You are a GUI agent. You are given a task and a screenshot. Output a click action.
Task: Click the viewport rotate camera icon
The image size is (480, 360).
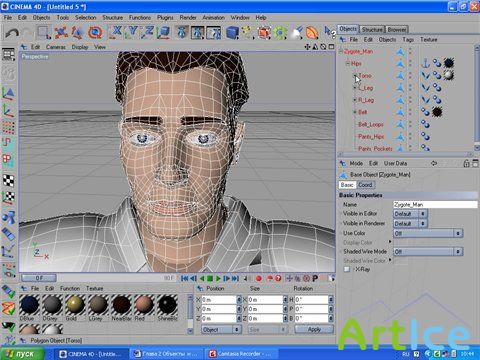(323, 47)
